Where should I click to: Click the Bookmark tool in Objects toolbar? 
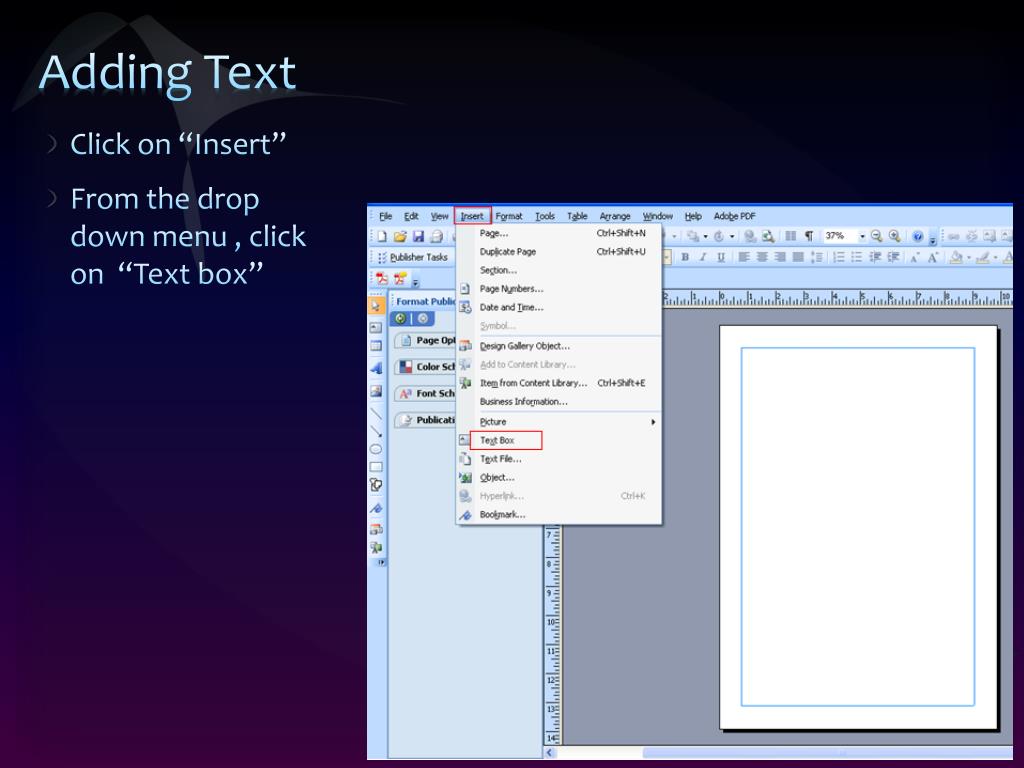coord(376,508)
